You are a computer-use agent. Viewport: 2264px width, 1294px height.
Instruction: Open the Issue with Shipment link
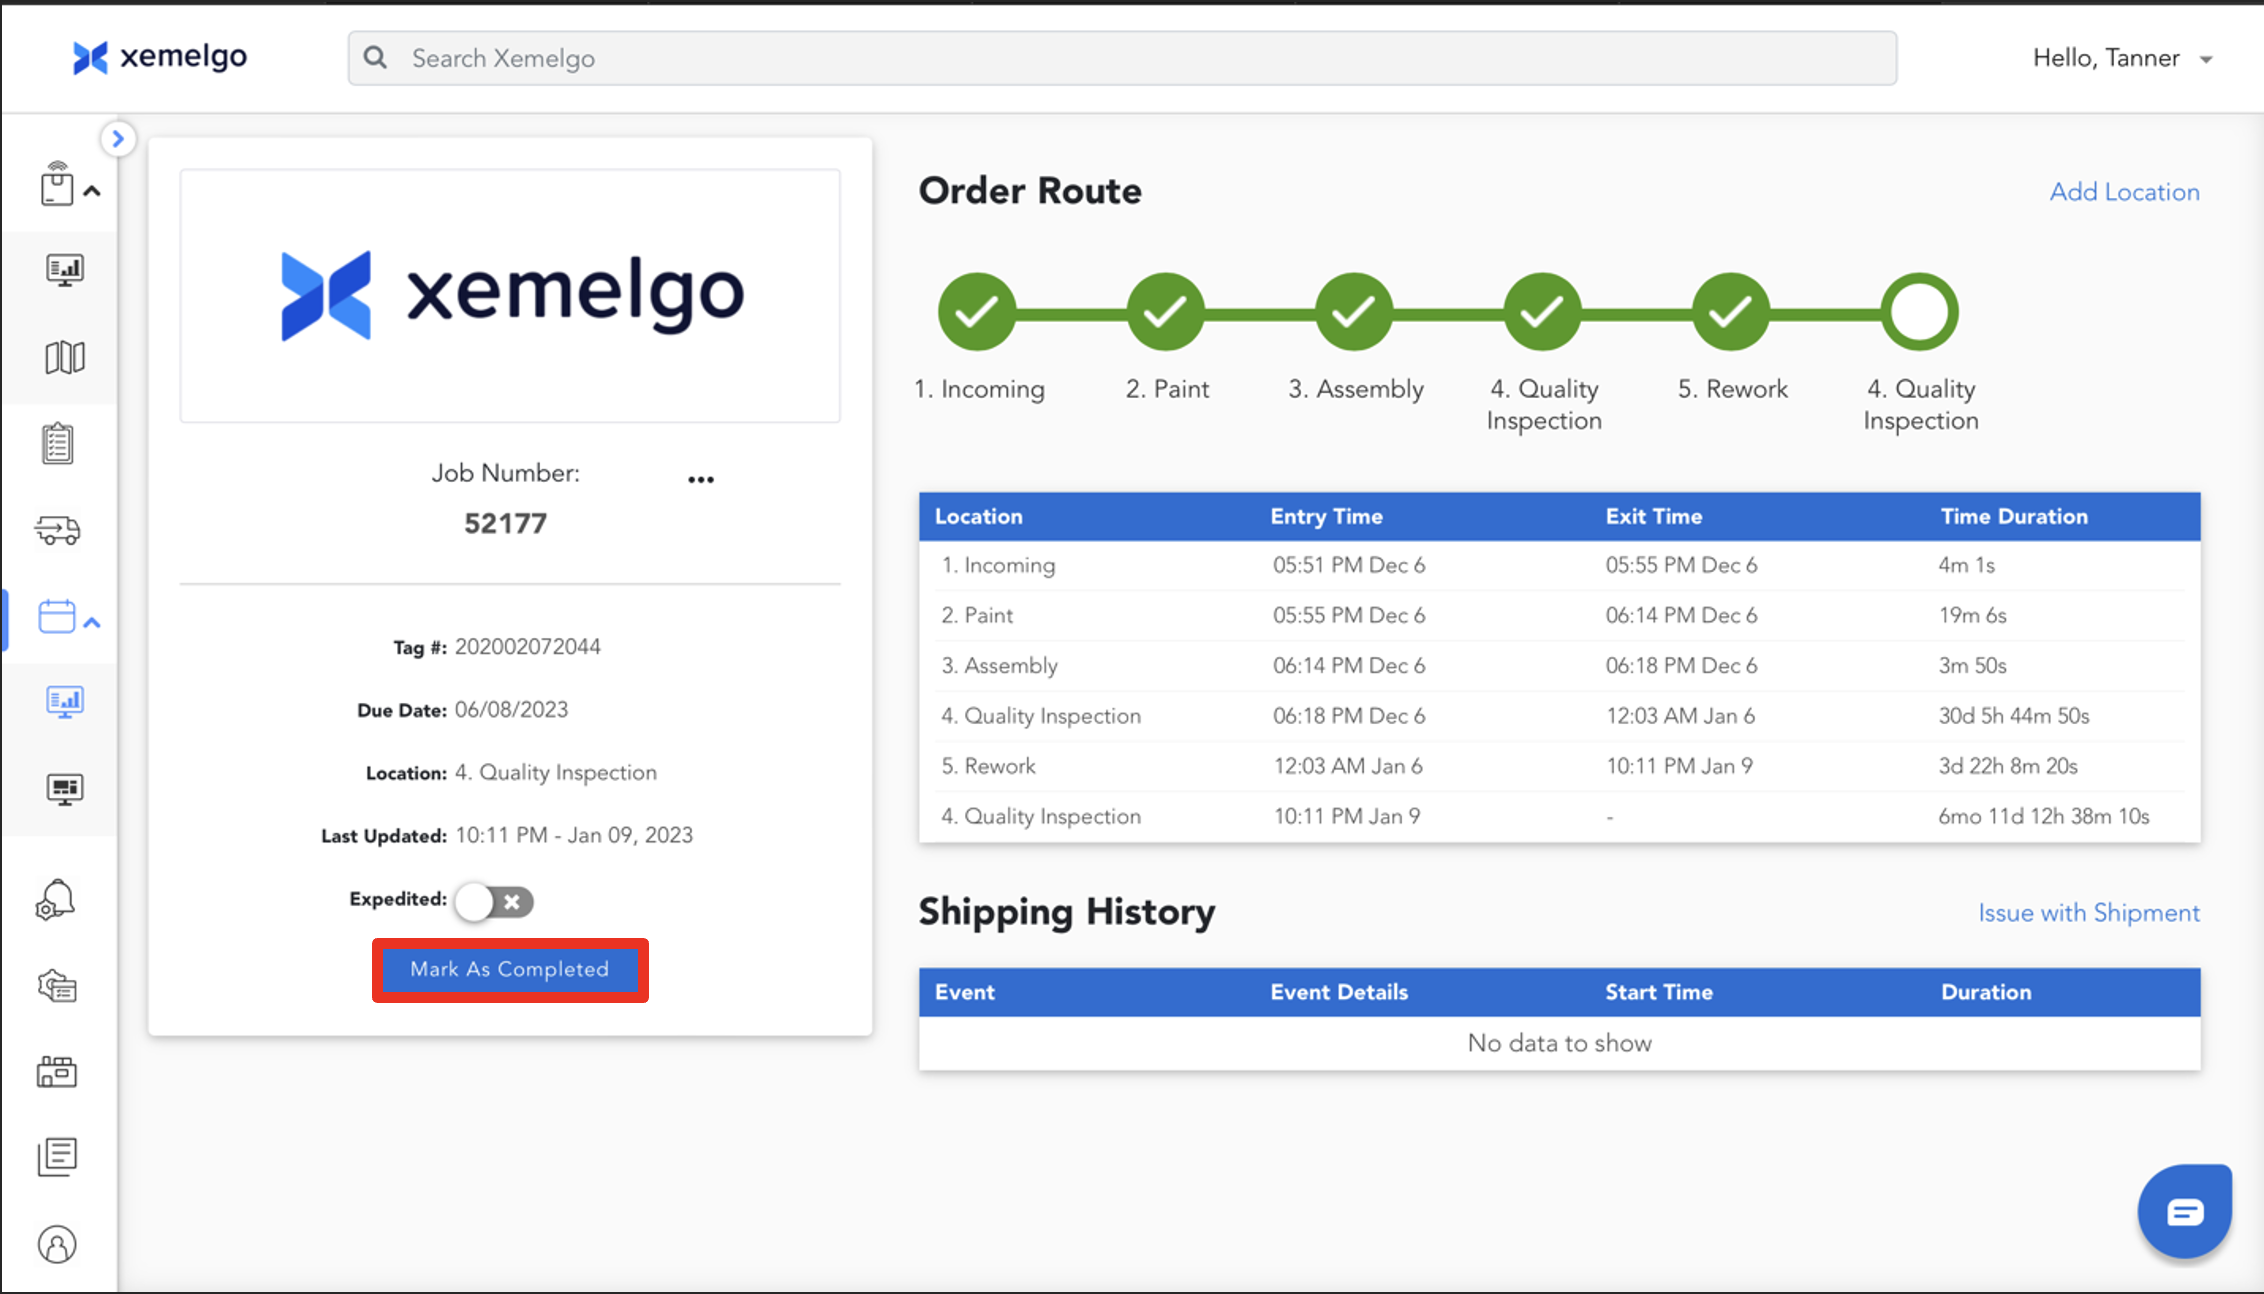click(2088, 913)
